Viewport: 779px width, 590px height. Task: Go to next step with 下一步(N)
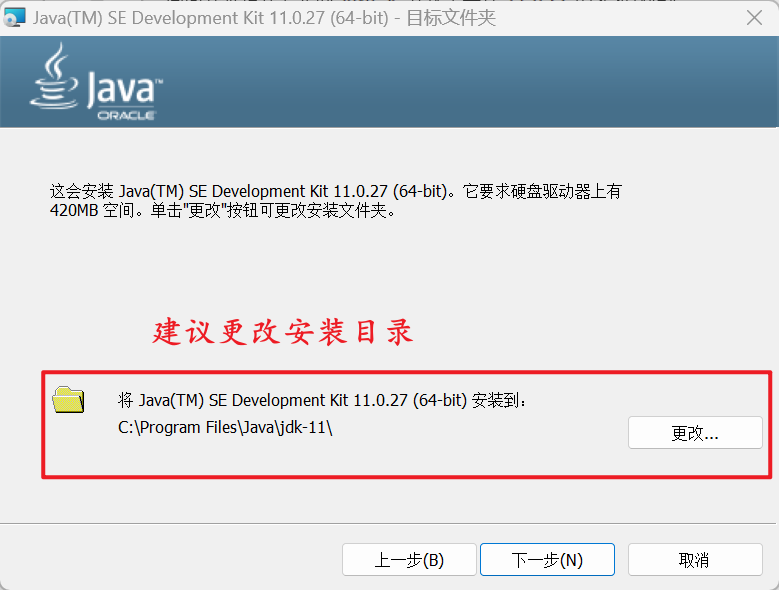(547, 560)
